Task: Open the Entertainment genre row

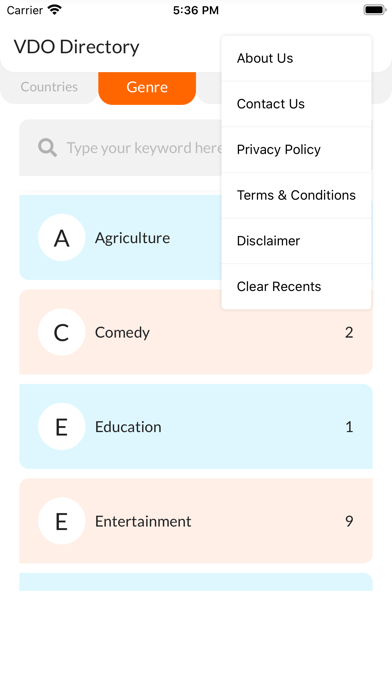Action: (196, 521)
